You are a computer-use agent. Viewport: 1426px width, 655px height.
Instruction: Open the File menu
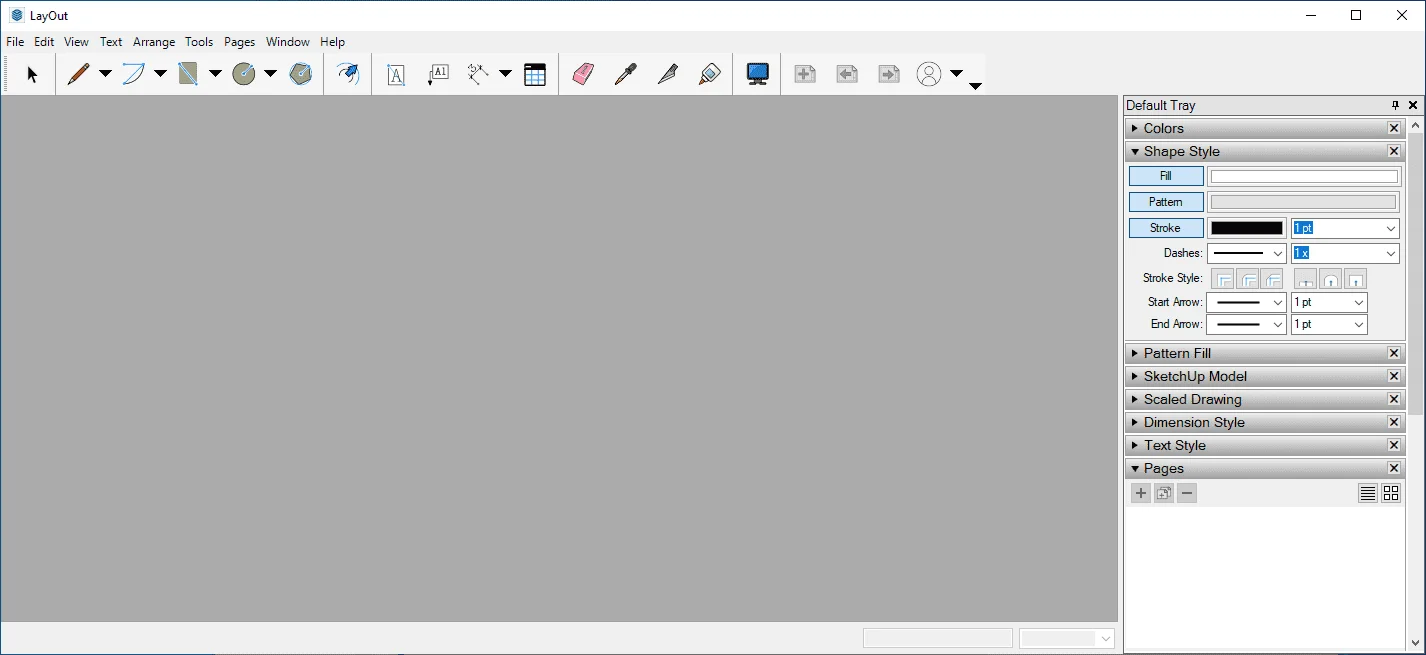(15, 42)
